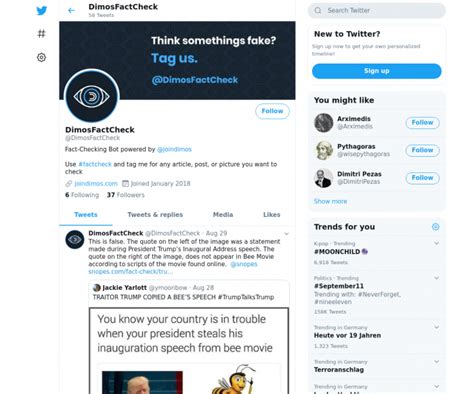View the DimosFactCheck eye profile picture
Screen dimensions: 474x394
point(92,96)
